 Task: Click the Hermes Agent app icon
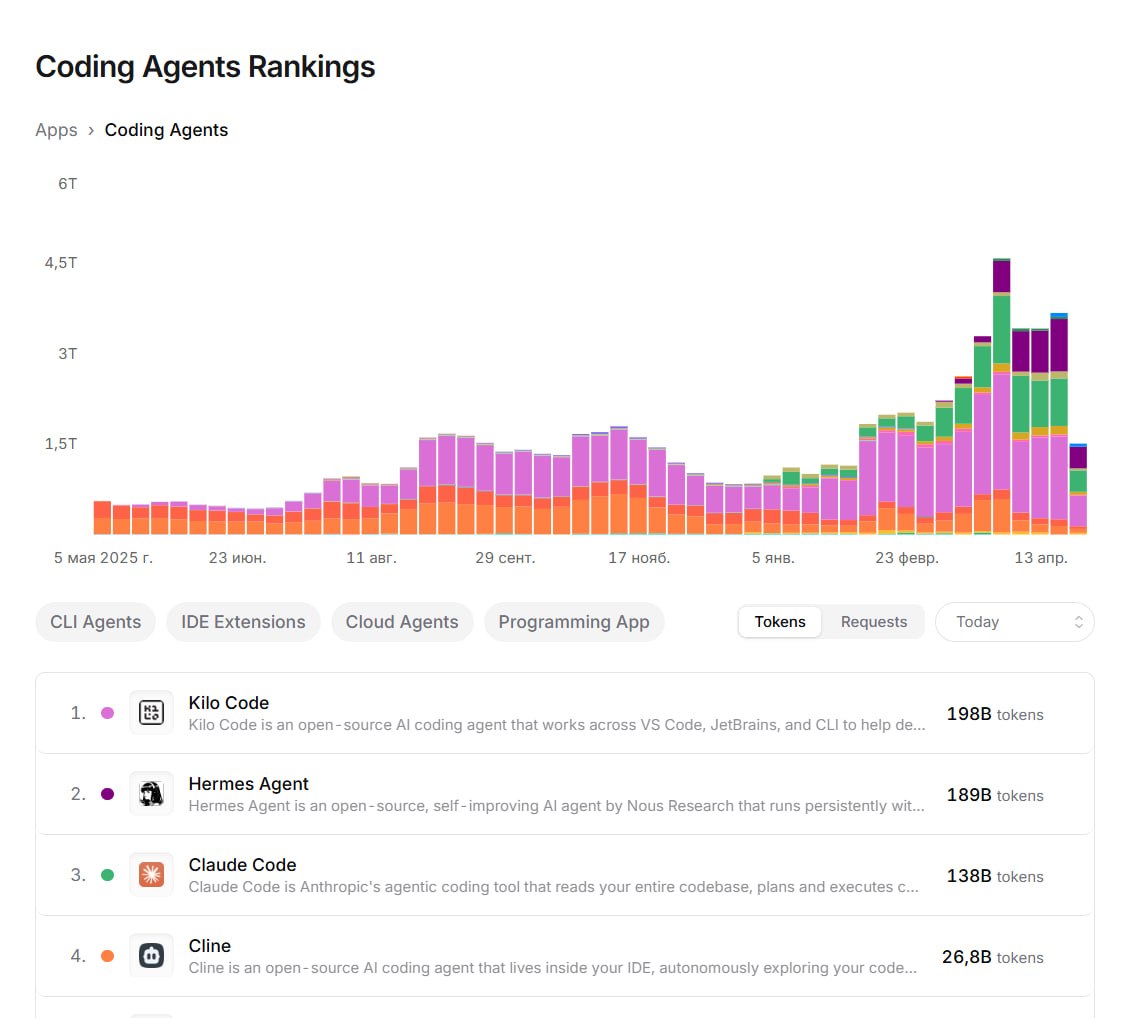tap(151, 793)
